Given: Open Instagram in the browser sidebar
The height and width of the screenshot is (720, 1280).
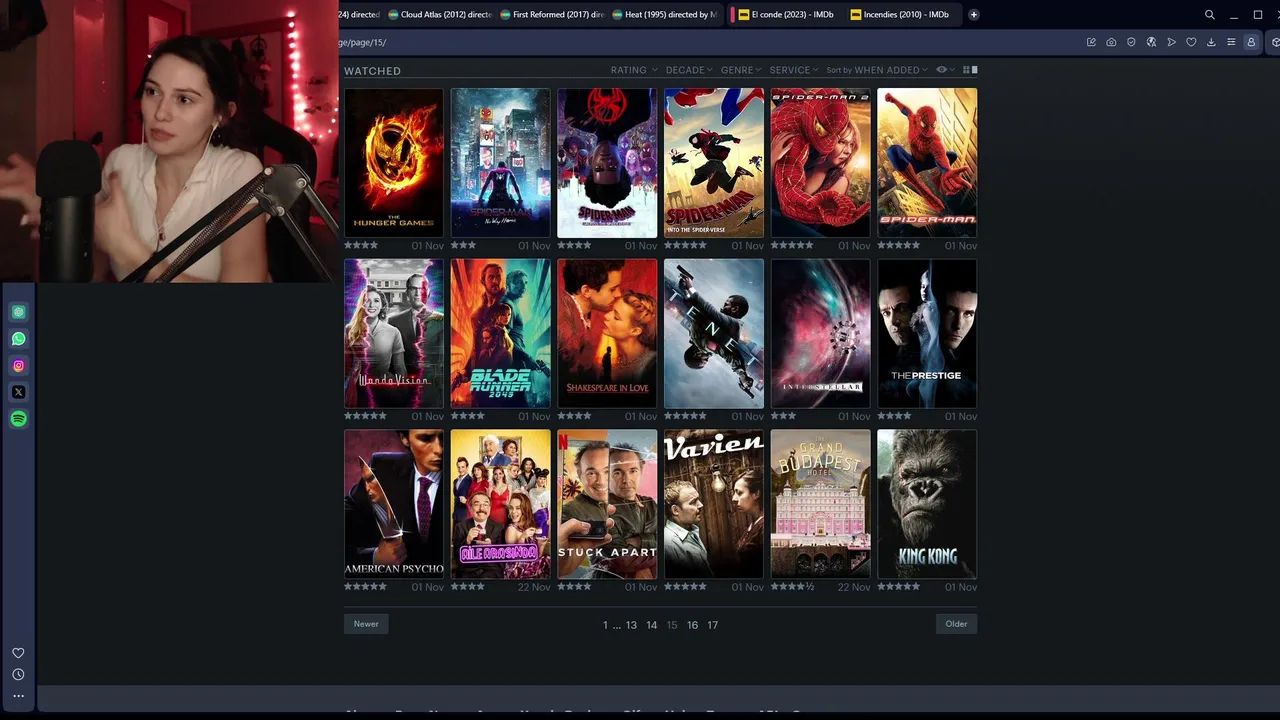Looking at the screenshot, I should 18,366.
